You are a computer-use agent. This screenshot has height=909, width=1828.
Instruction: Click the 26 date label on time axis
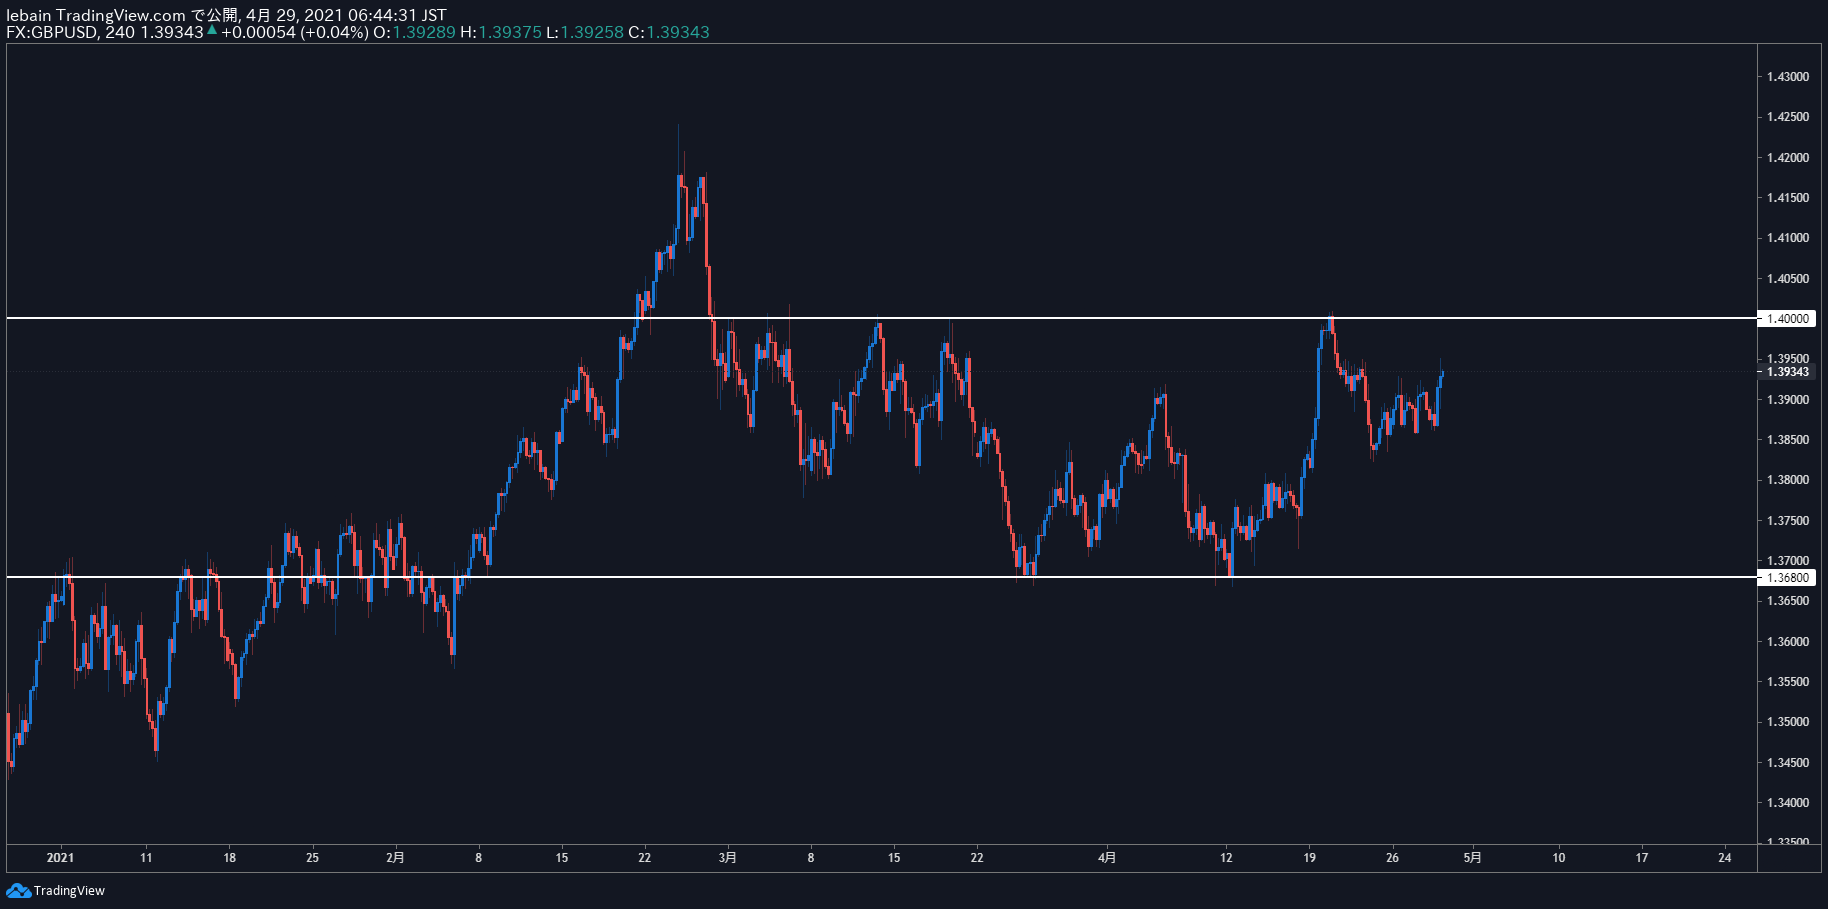tap(1392, 857)
